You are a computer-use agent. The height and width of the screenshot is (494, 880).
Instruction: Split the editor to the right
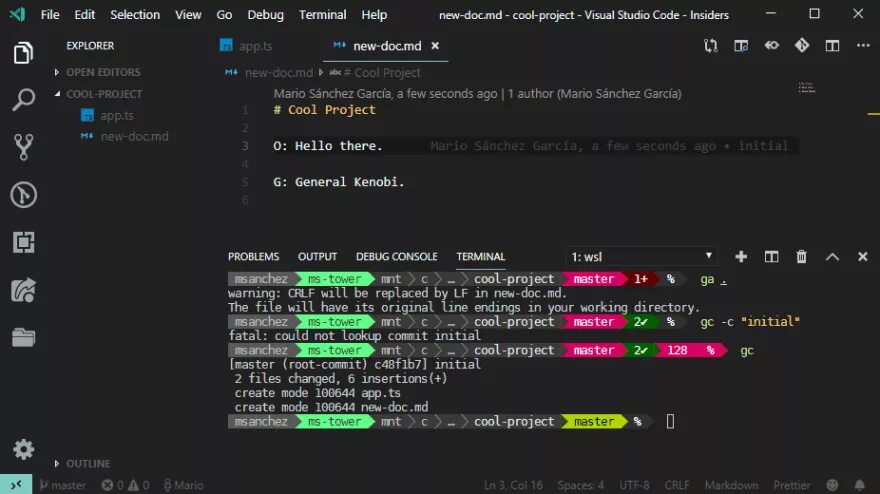pyautogui.click(x=832, y=46)
